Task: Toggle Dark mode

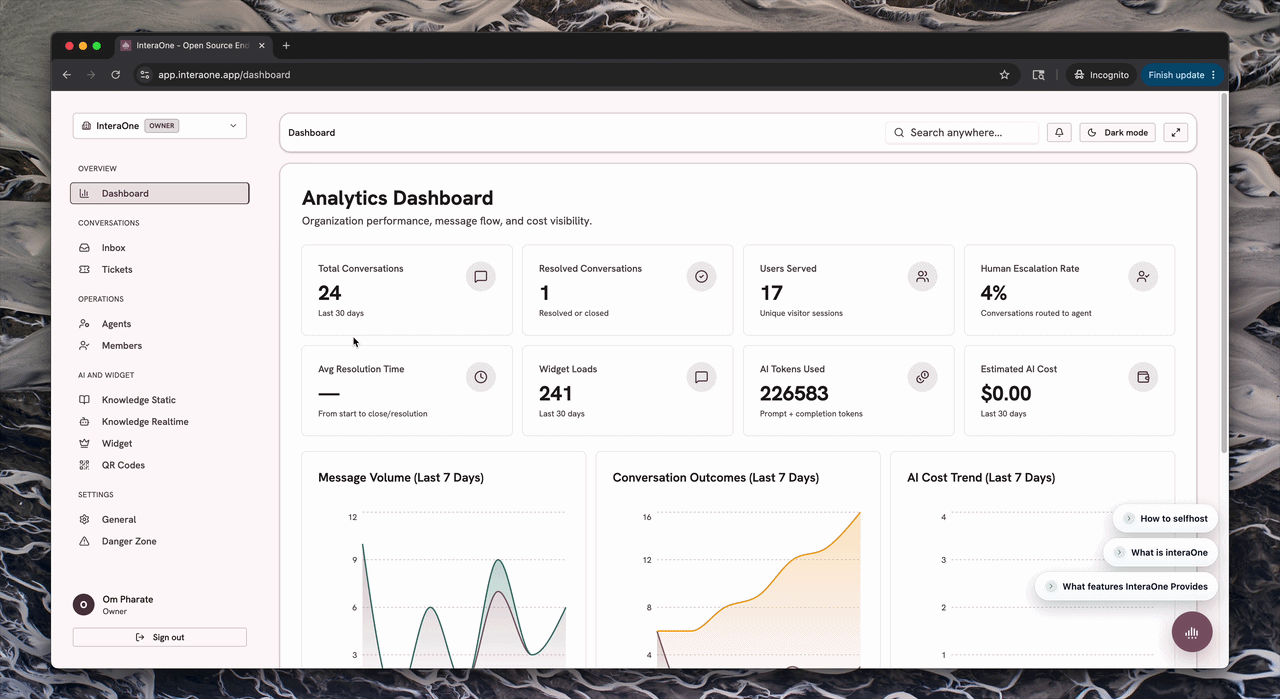Action: (x=1118, y=132)
